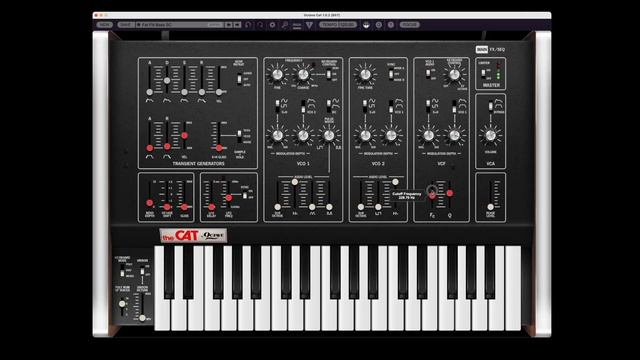Switch to the FX/SEQ panel tab
The image size is (640, 360).
pyautogui.click(x=497, y=49)
